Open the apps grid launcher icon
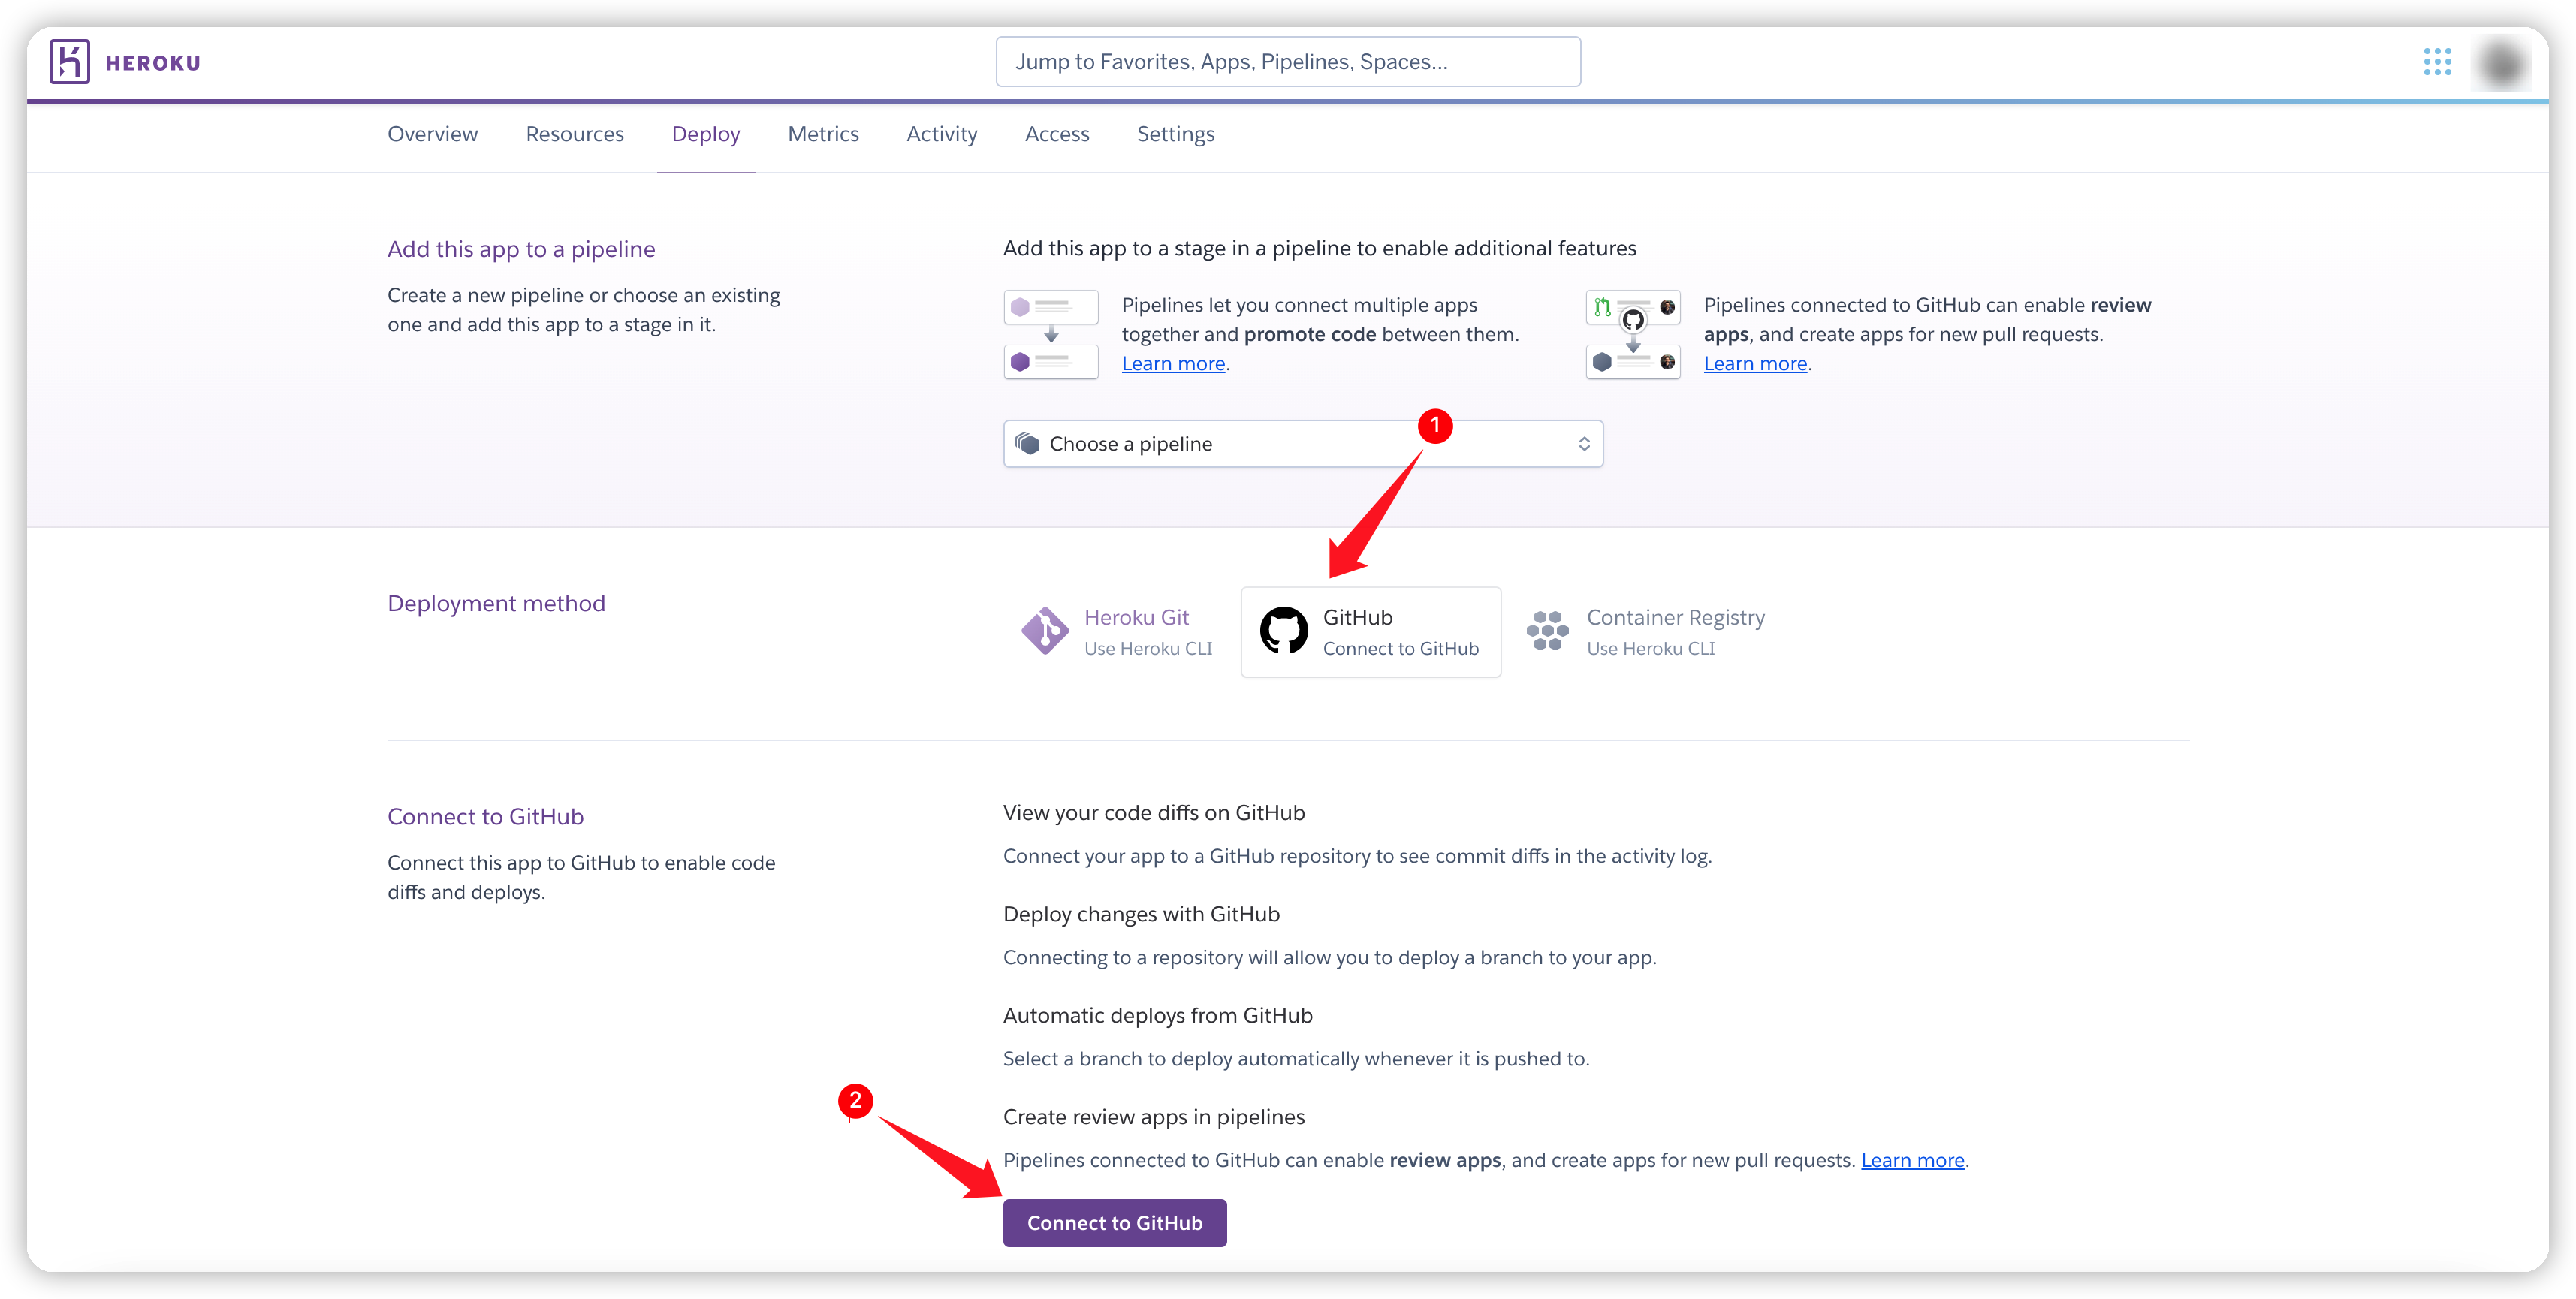2576x1299 pixels. pyautogui.click(x=2437, y=62)
